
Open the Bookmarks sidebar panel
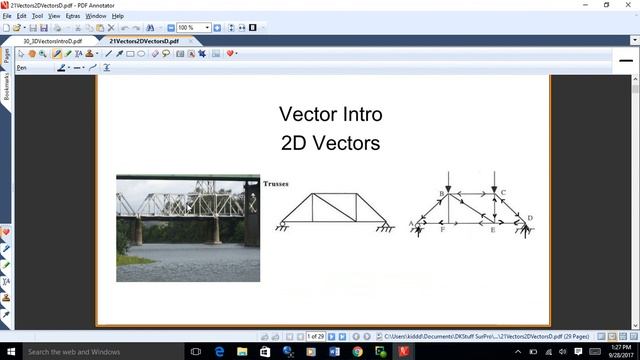click(x=6, y=87)
